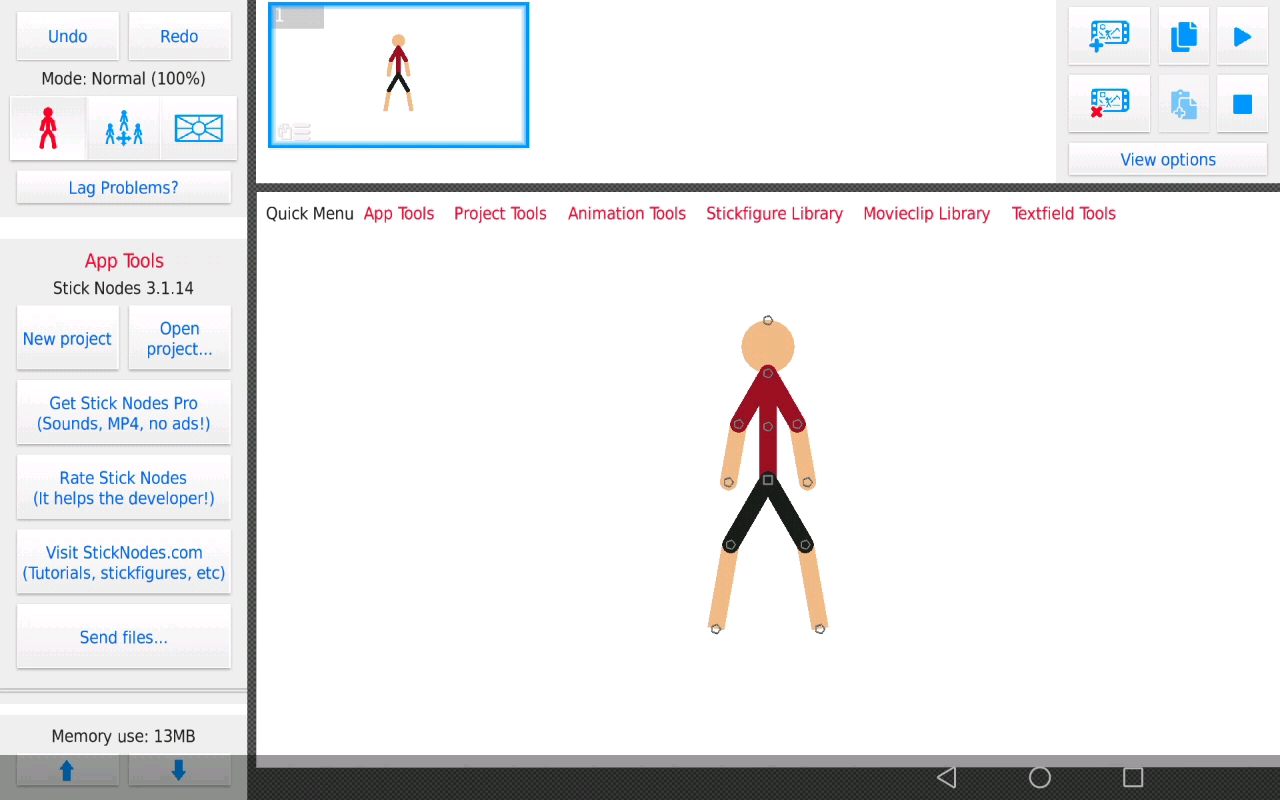Move the tools panel up with the up arrow

point(67,770)
